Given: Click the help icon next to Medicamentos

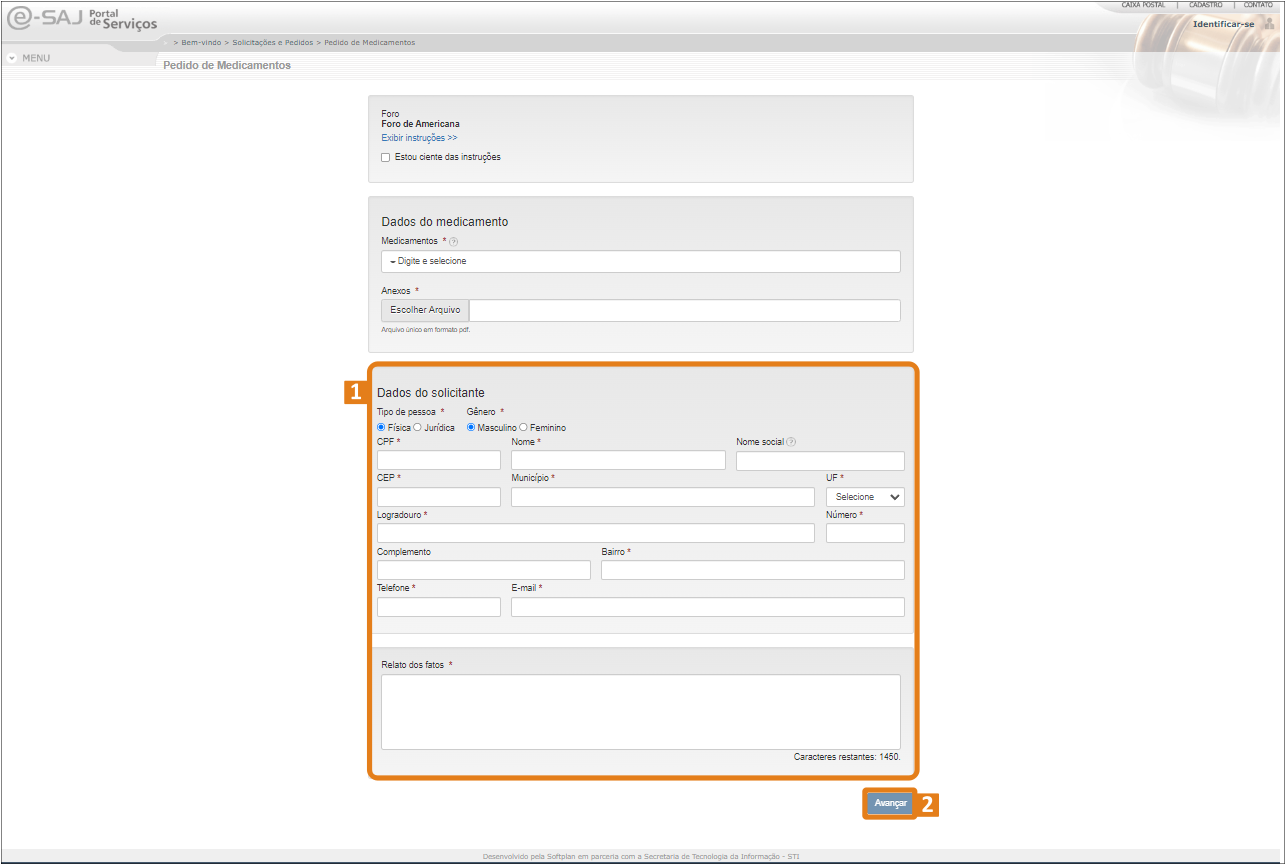Looking at the screenshot, I should click(453, 242).
